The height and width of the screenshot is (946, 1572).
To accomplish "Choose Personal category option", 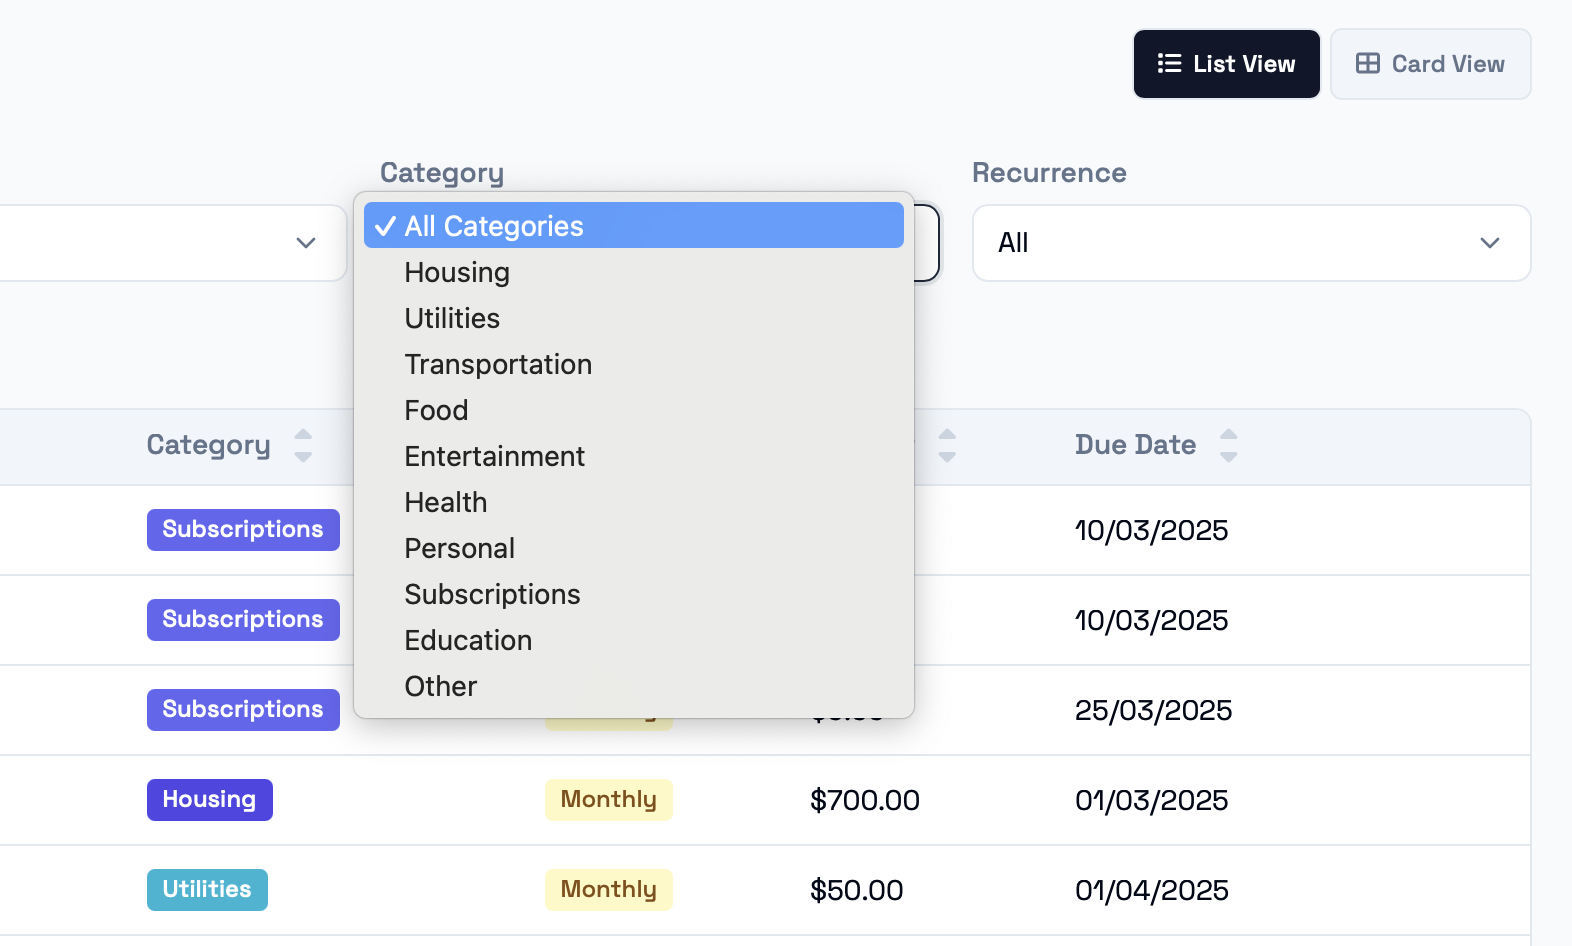I will (459, 548).
